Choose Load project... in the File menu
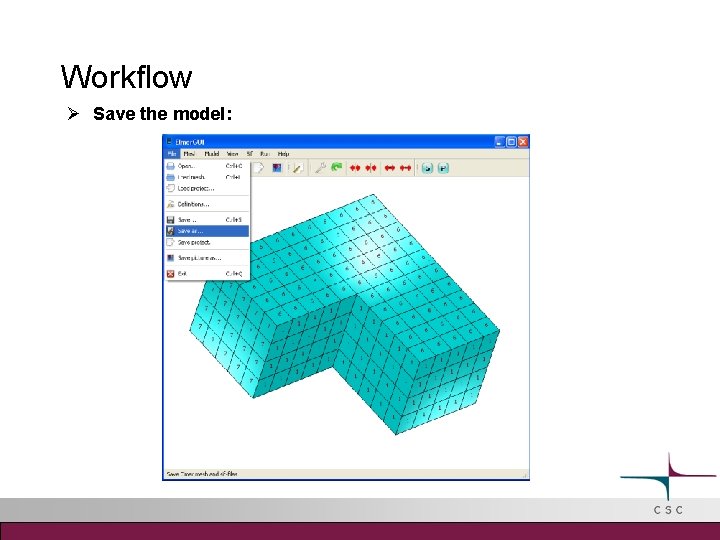The width and height of the screenshot is (720, 540). (207, 188)
